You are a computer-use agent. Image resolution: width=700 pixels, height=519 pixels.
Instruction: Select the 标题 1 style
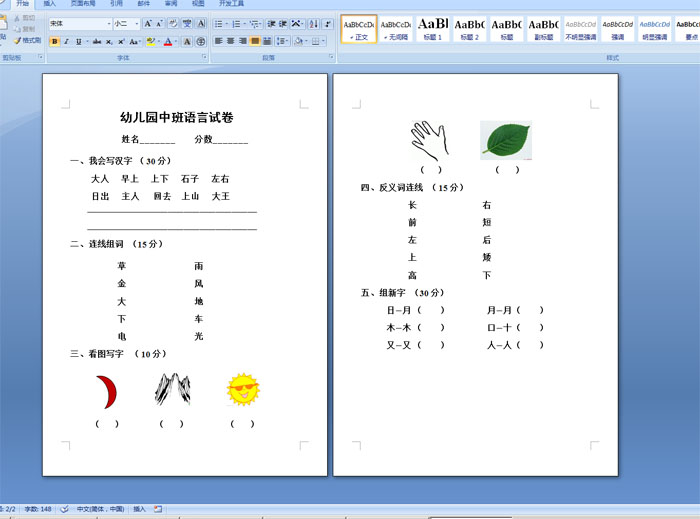(433, 29)
